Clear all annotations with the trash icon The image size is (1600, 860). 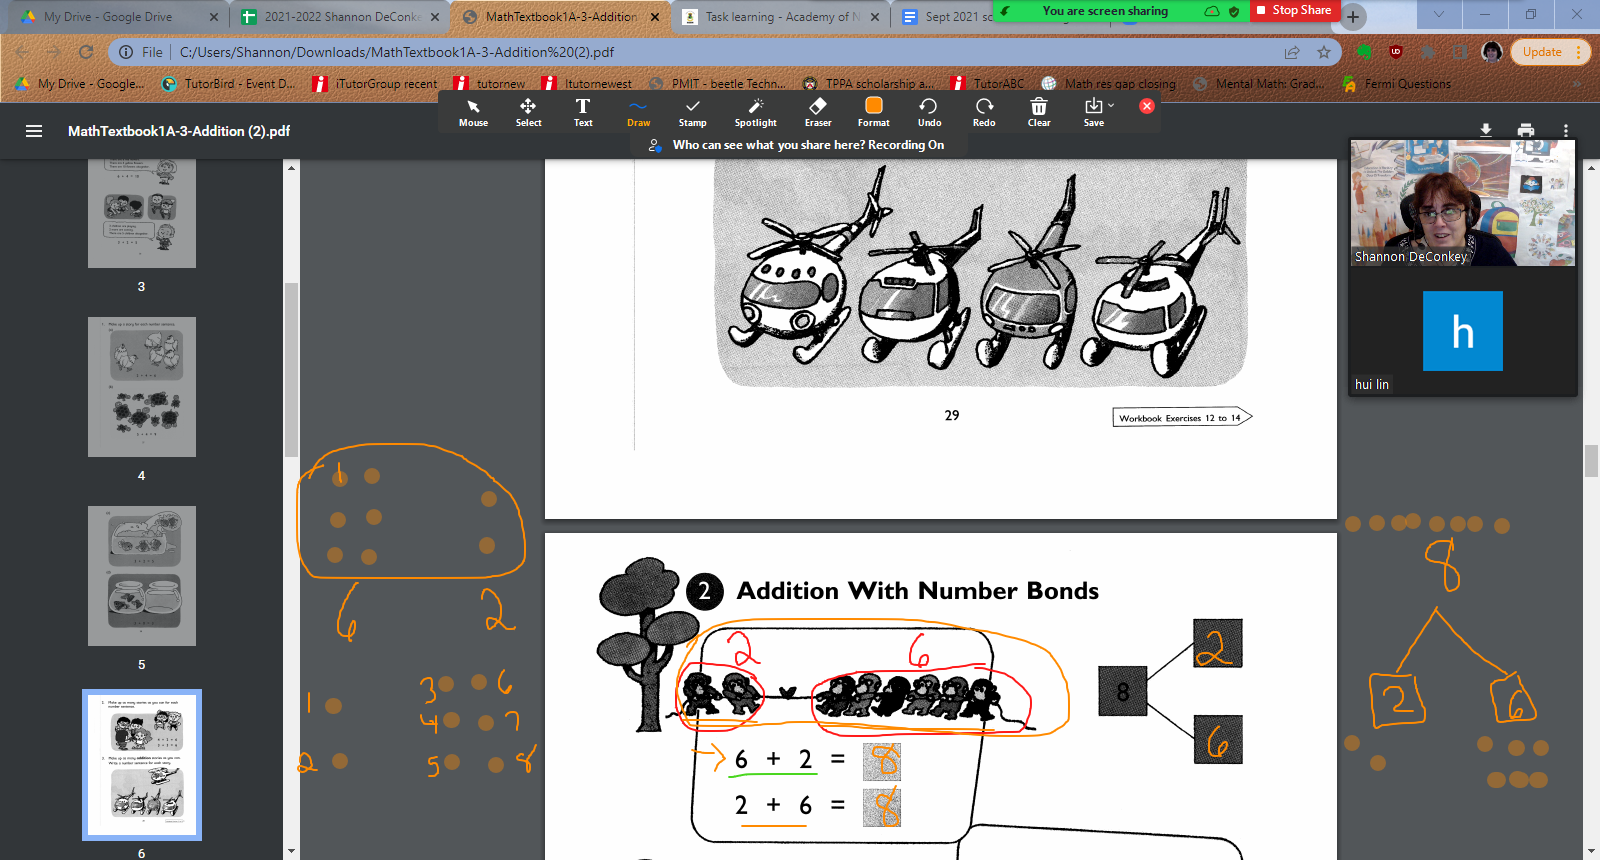point(1039,113)
